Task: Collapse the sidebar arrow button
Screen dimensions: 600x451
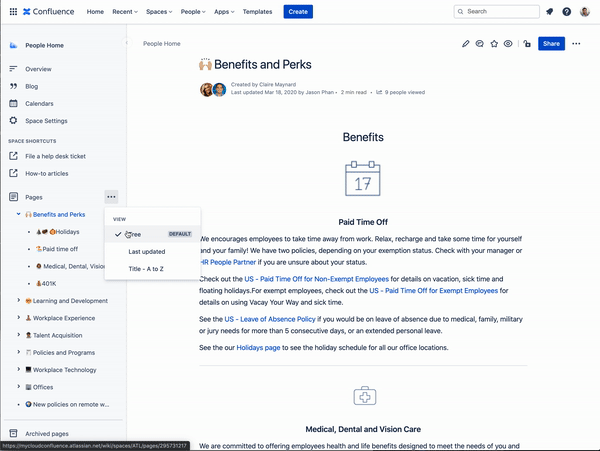Action: coord(126,43)
